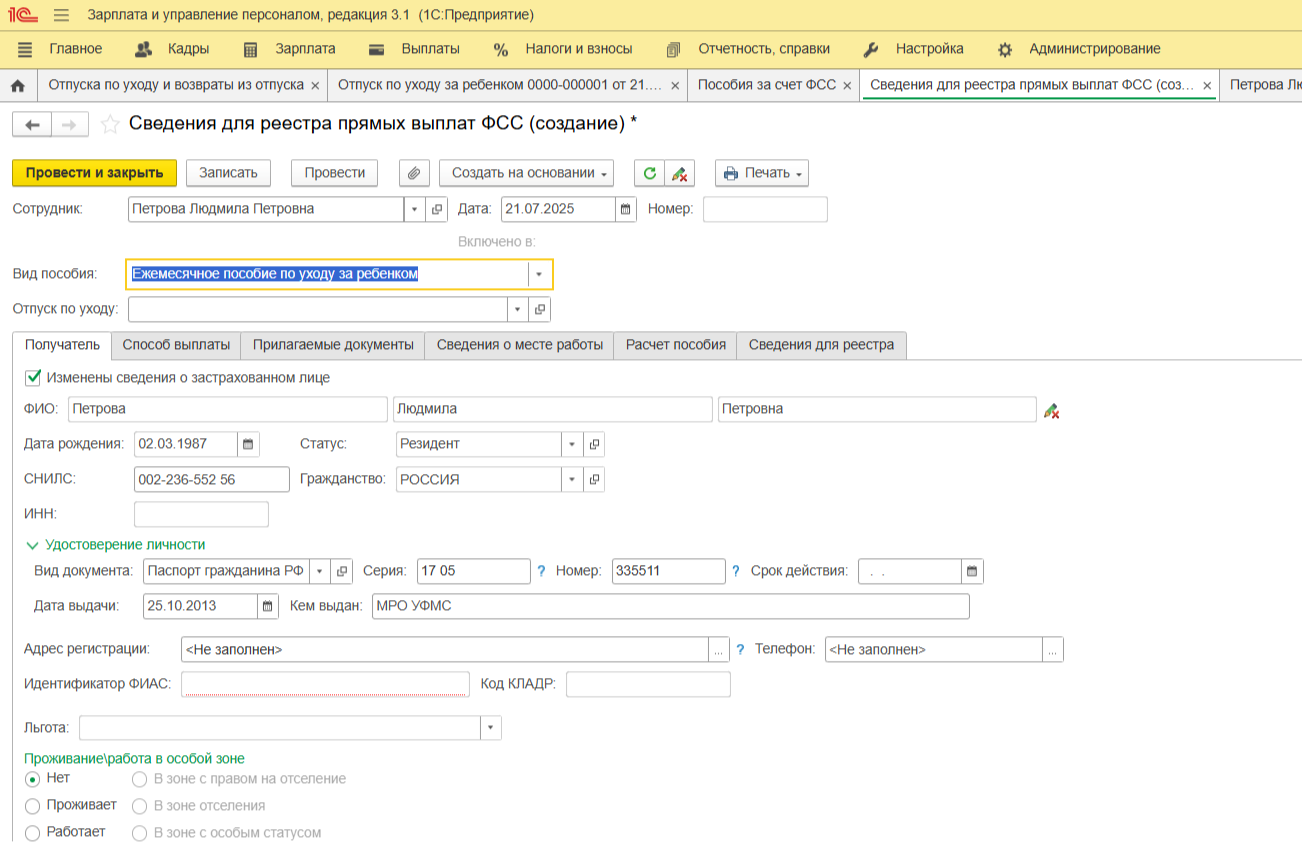The width and height of the screenshot is (1302, 849).
Task: Open the calendar for document date field
Action: click(625, 209)
